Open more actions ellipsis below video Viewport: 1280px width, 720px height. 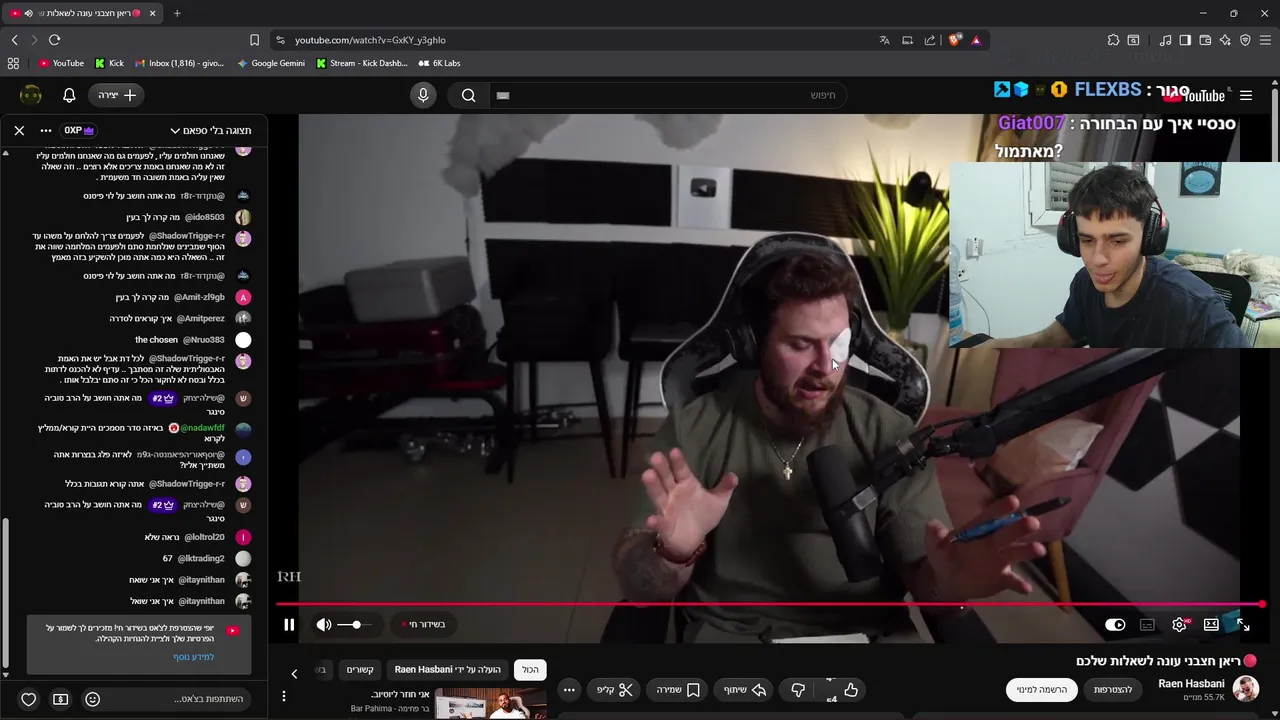pos(569,690)
